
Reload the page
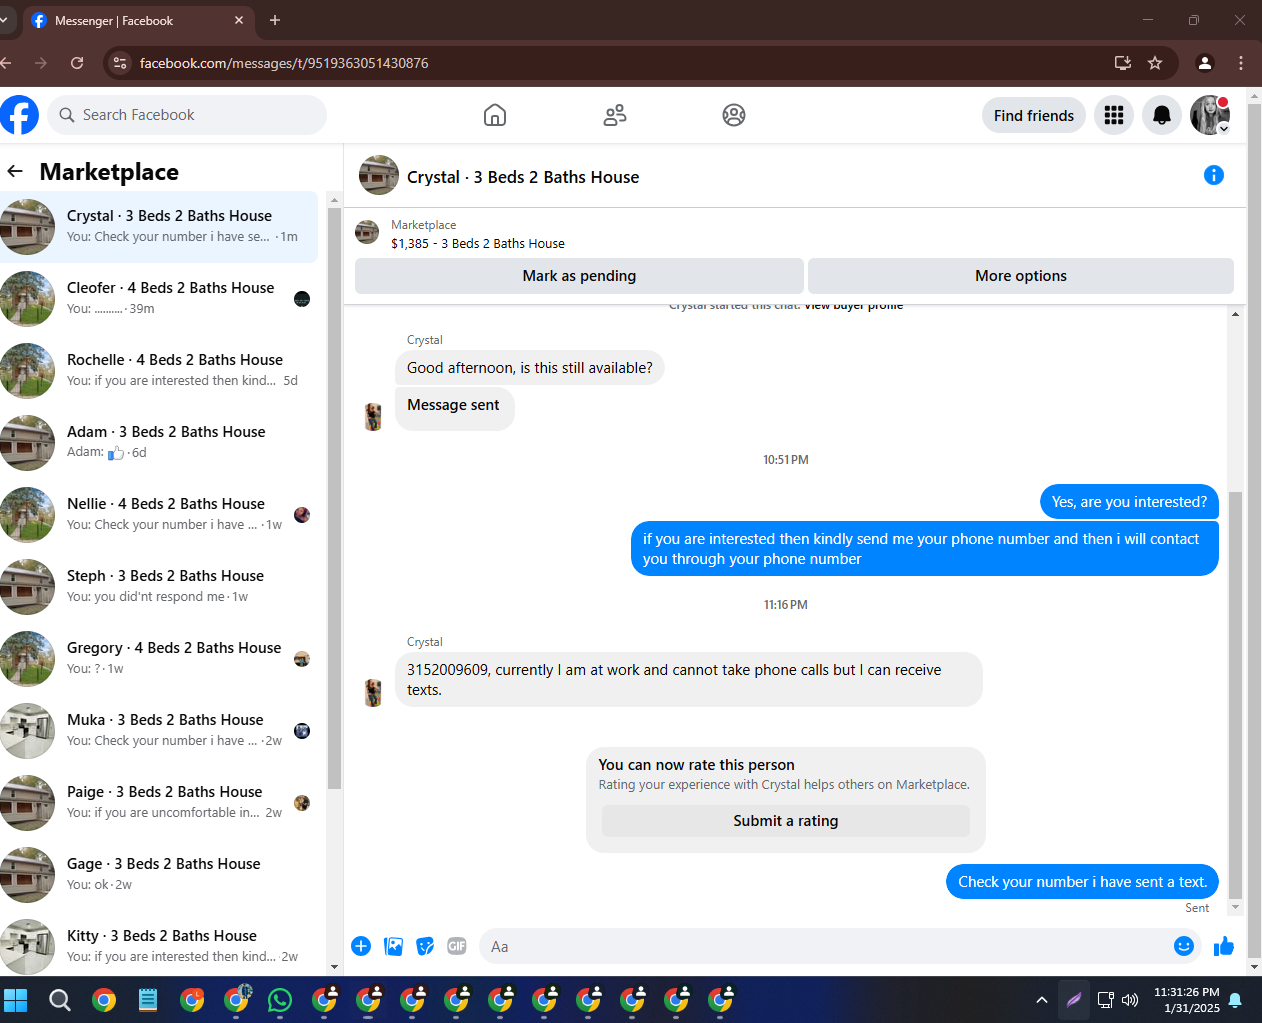[77, 63]
